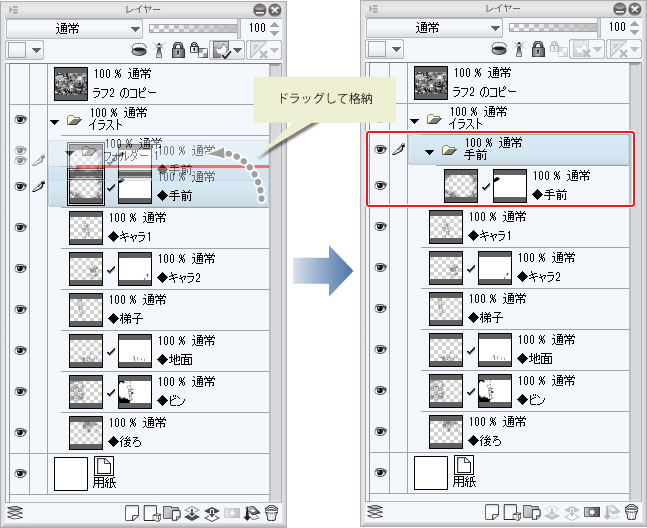Image resolution: width=647 pixels, height=528 pixels.
Task: Click the Set as Reference Layer lighthouse icon in left panel
Action: pyautogui.click(x=159, y=50)
